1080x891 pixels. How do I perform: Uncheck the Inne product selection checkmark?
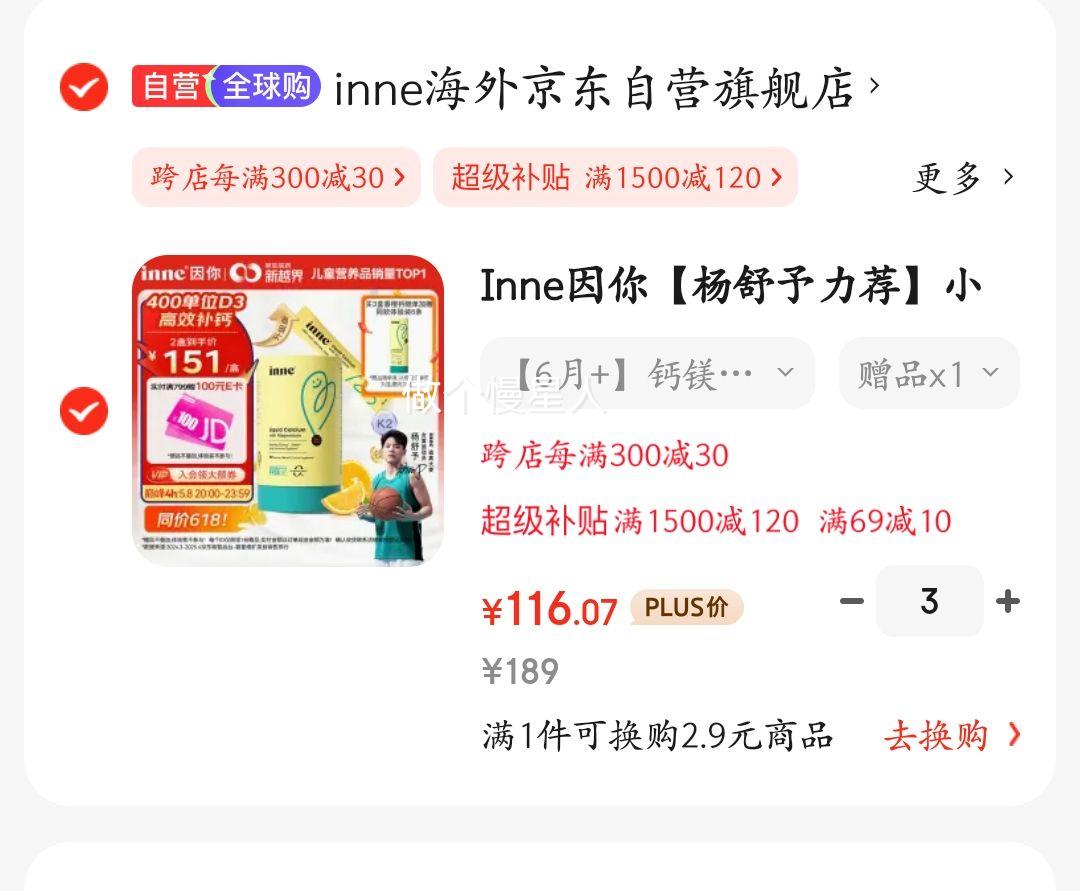(x=84, y=411)
